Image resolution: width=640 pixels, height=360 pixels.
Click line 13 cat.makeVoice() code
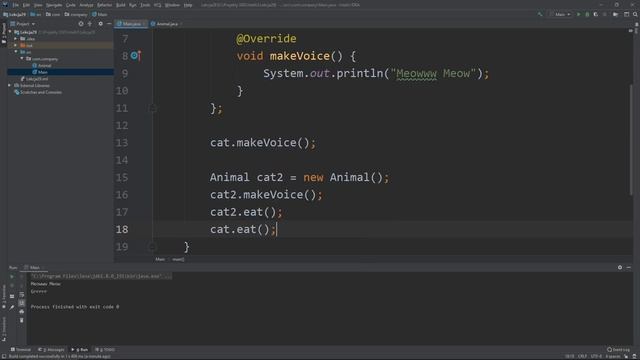pyautogui.click(x=262, y=143)
